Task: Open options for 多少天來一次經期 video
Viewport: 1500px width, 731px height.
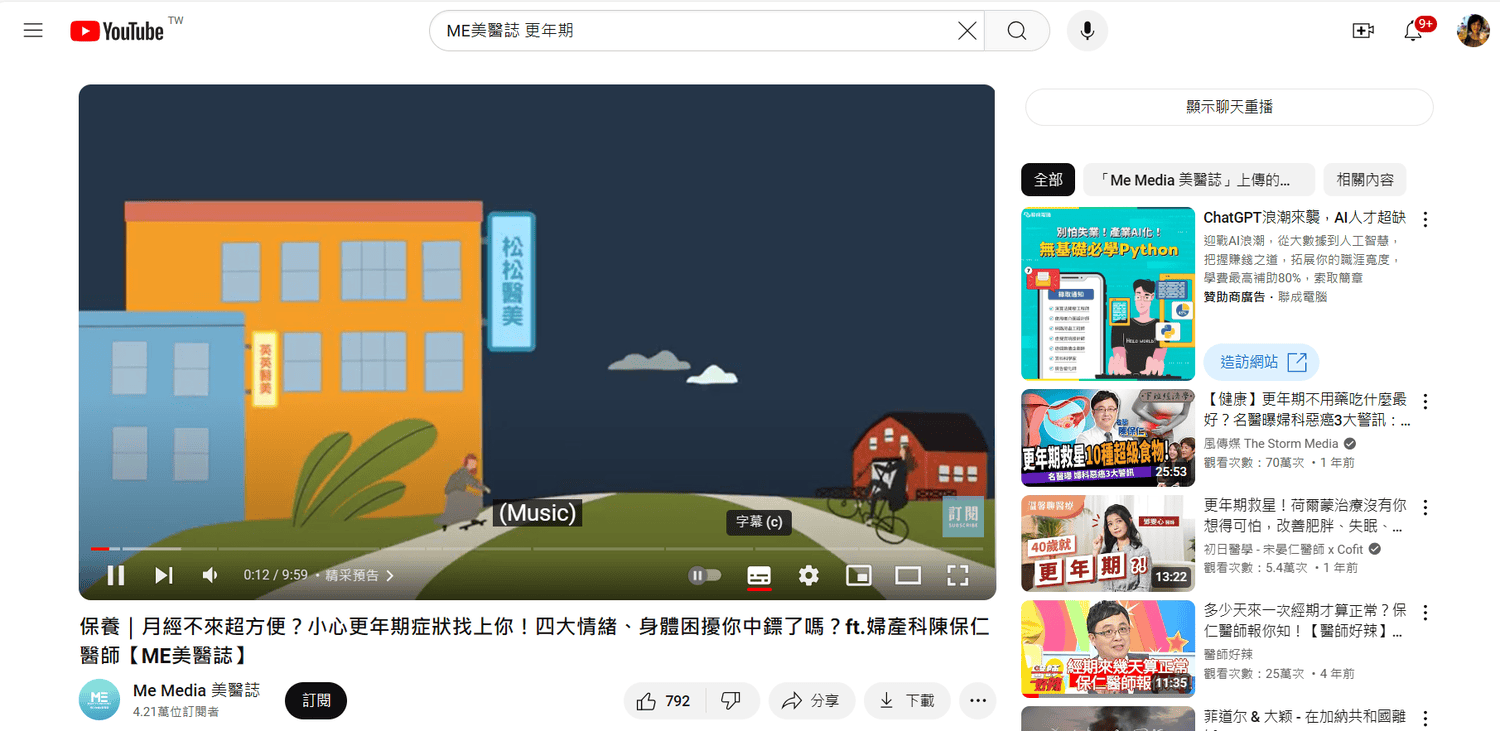Action: pyautogui.click(x=1425, y=613)
